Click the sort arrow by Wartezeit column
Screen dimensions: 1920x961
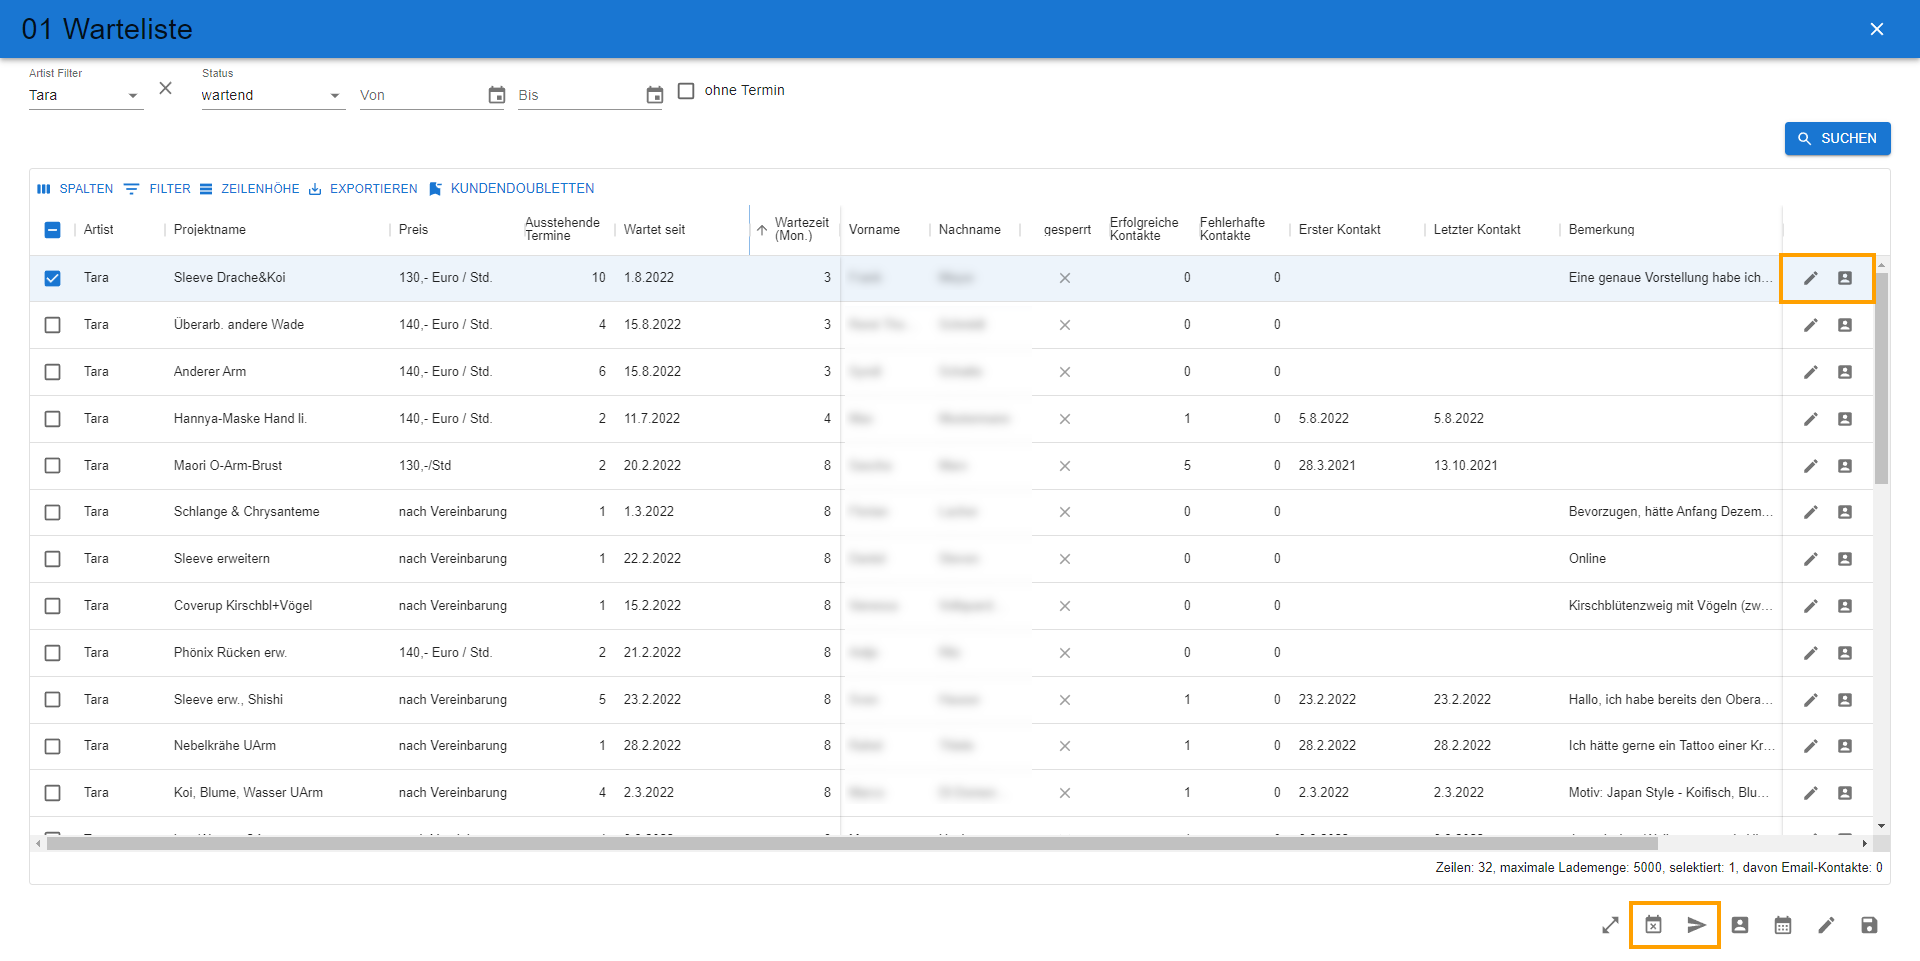762,230
